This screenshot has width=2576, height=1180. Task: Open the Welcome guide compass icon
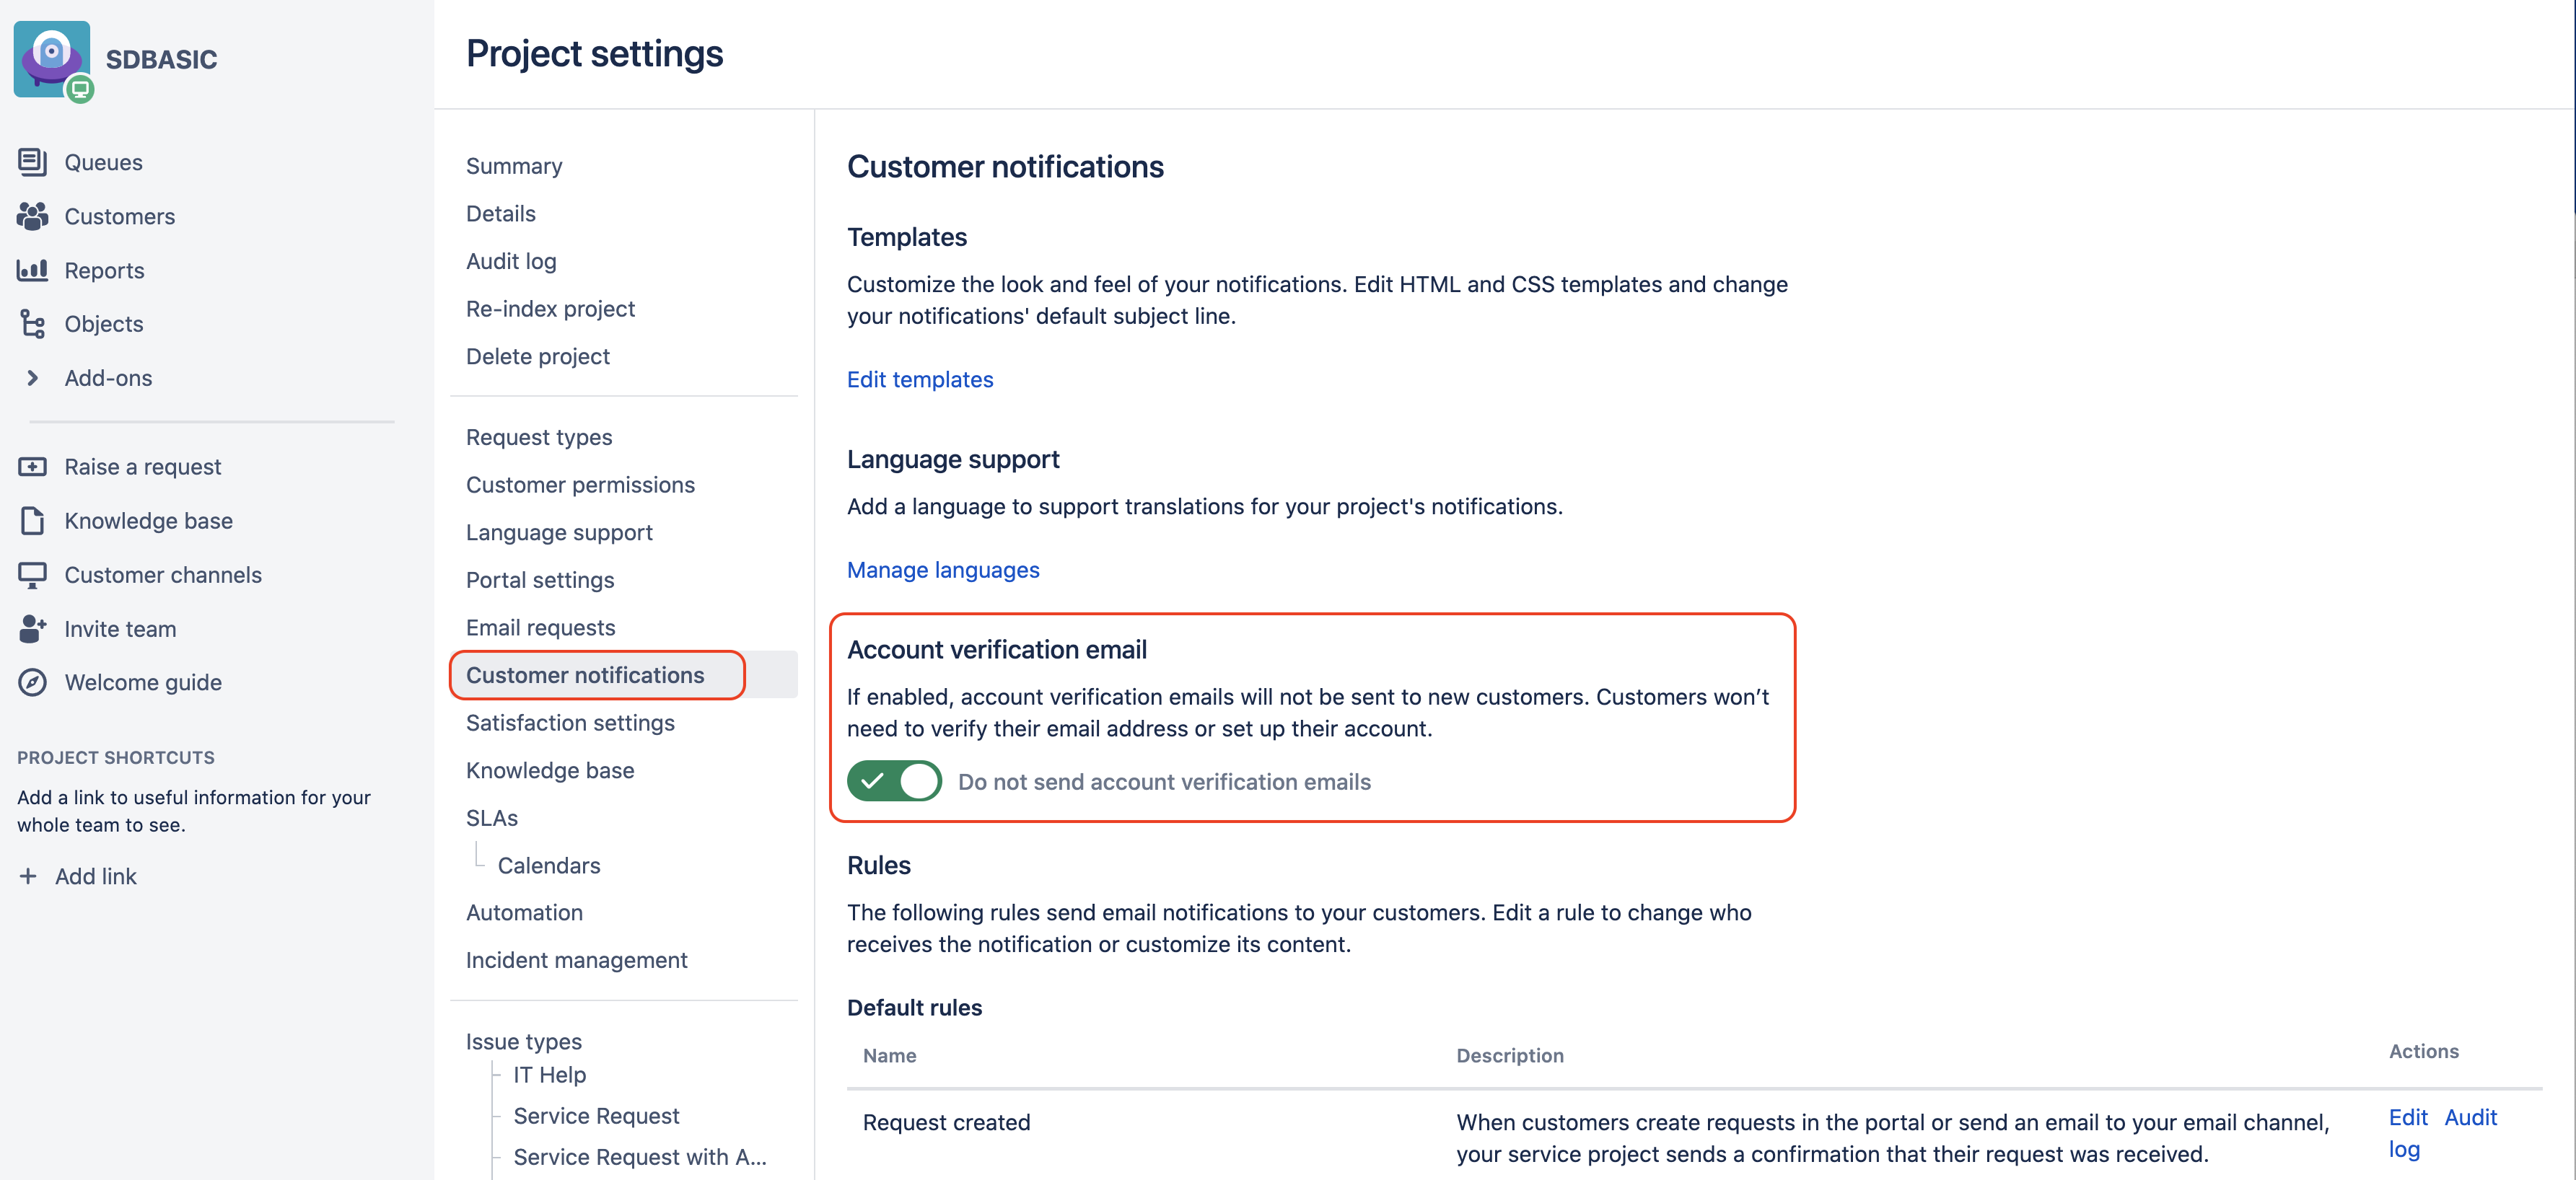coord(32,683)
